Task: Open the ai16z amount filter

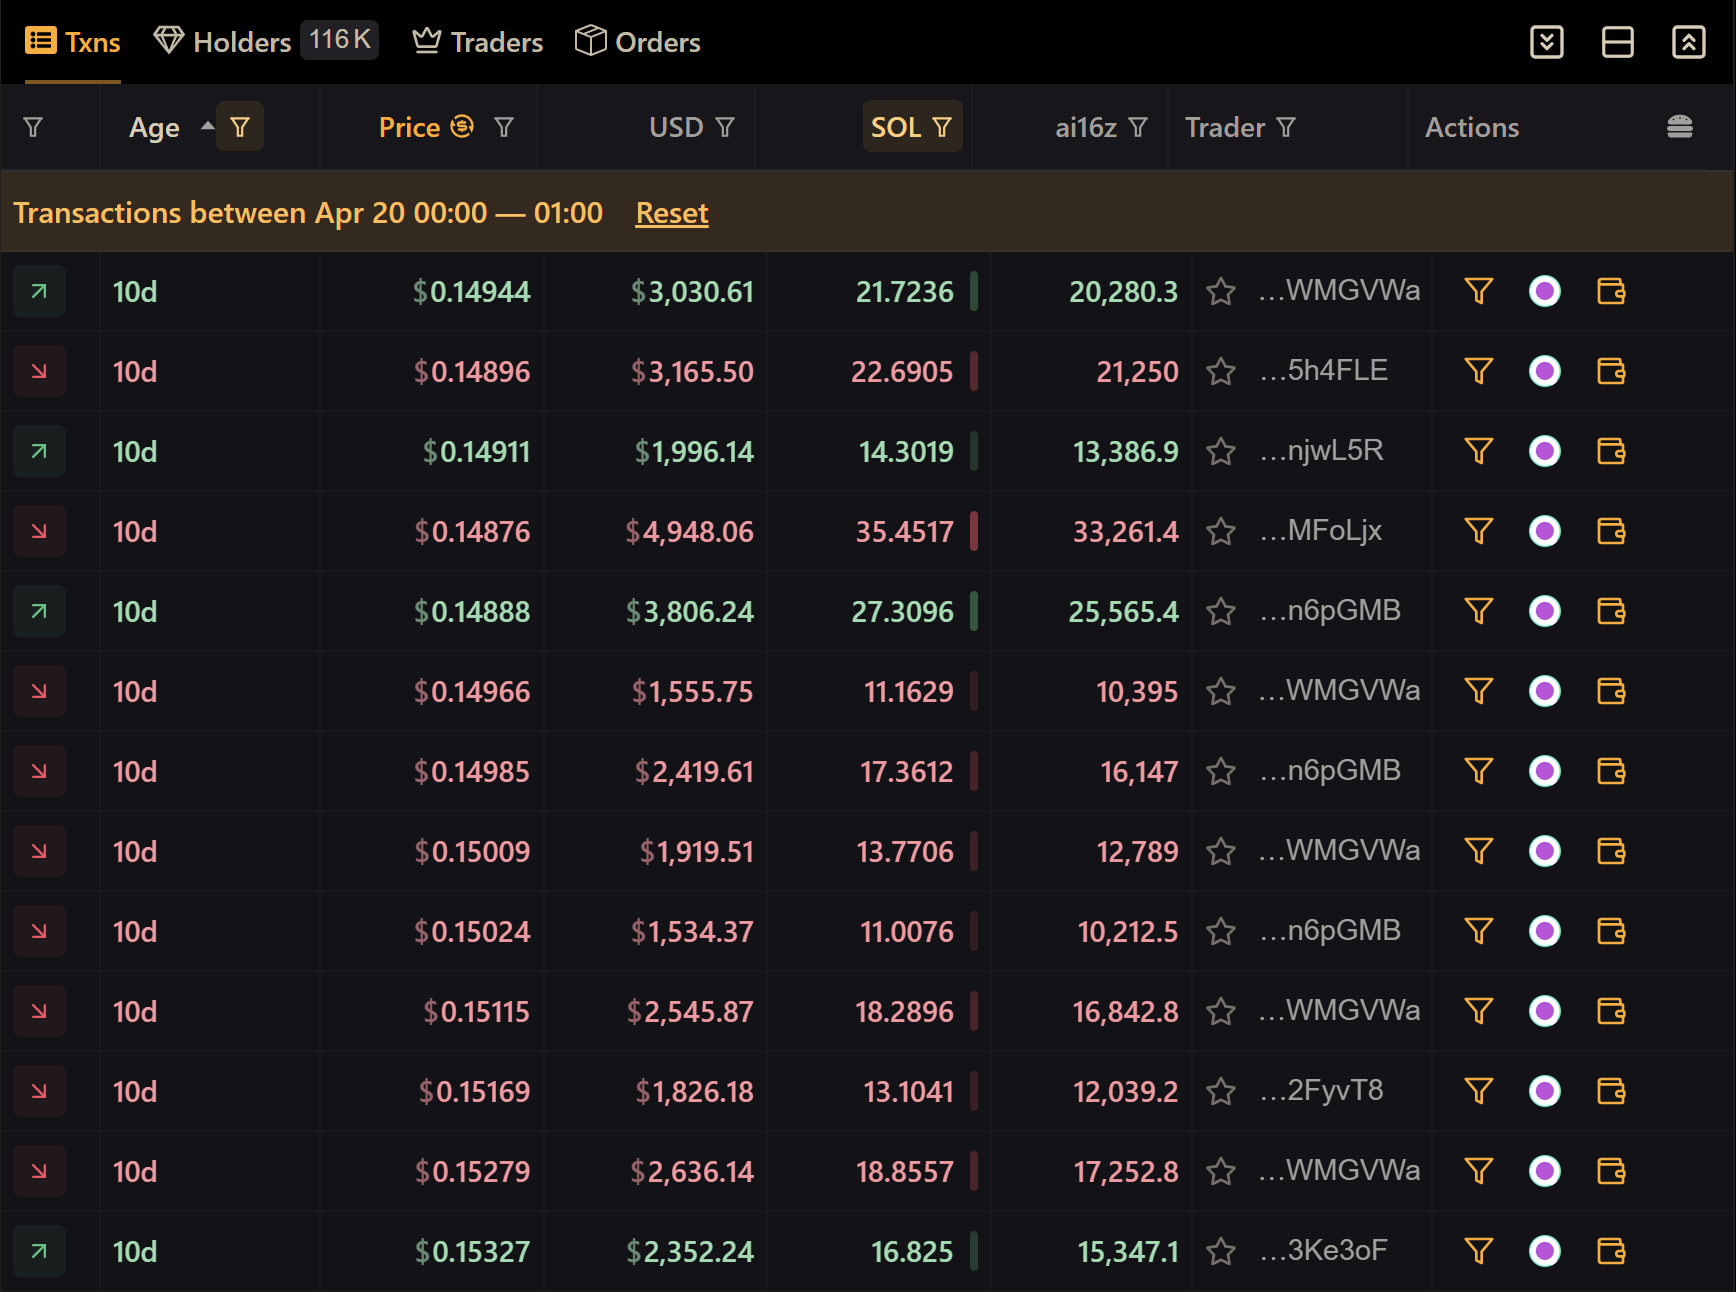Action: pyautogui.click(x=1138, y=127)
